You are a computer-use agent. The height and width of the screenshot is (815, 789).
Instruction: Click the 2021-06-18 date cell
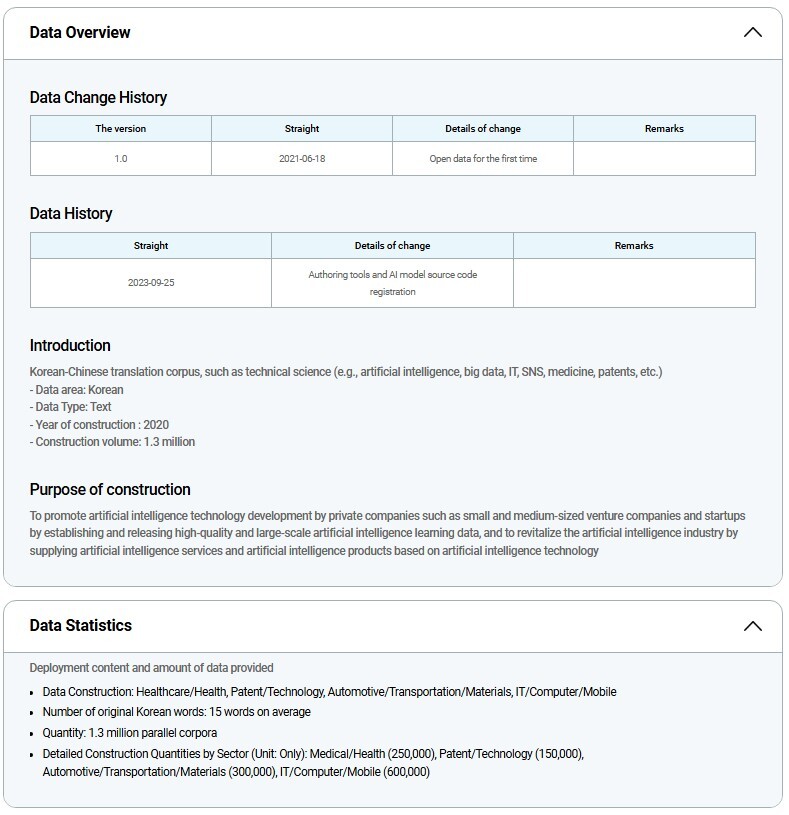pyautogui.click(x=302, y=159)
